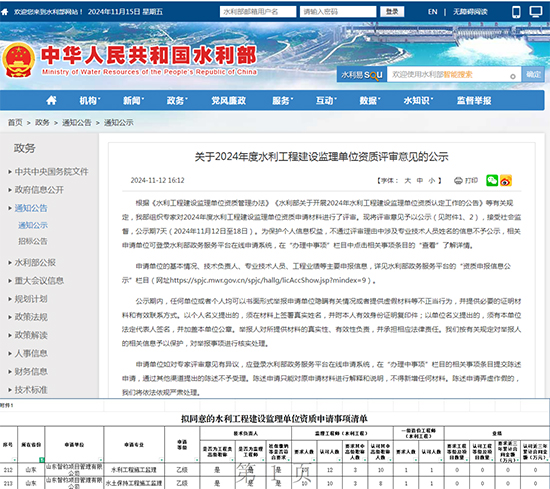Image resolution: width=550 pixels, height=489 pixels.
Task: Click the article title text
Action: pos(321,156)
